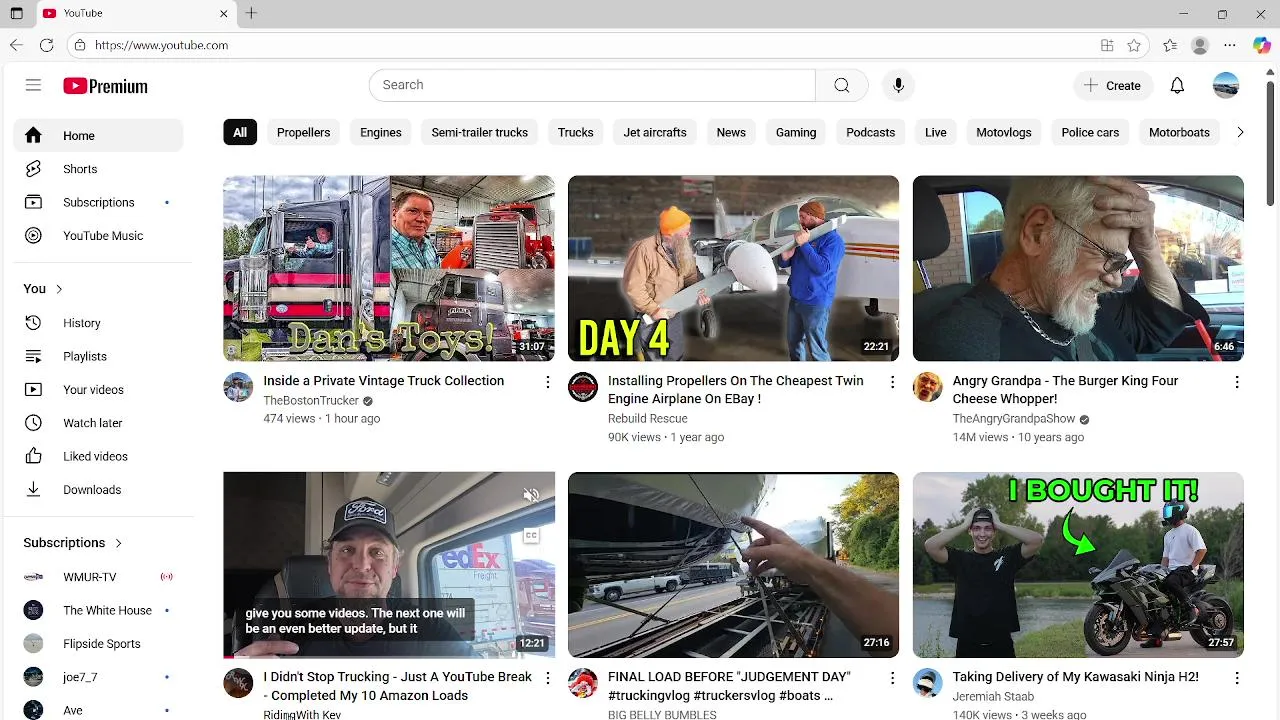The image size is (1280, 720).
Task: Open browser Settings and more menu
Action: click(1230, 45)
